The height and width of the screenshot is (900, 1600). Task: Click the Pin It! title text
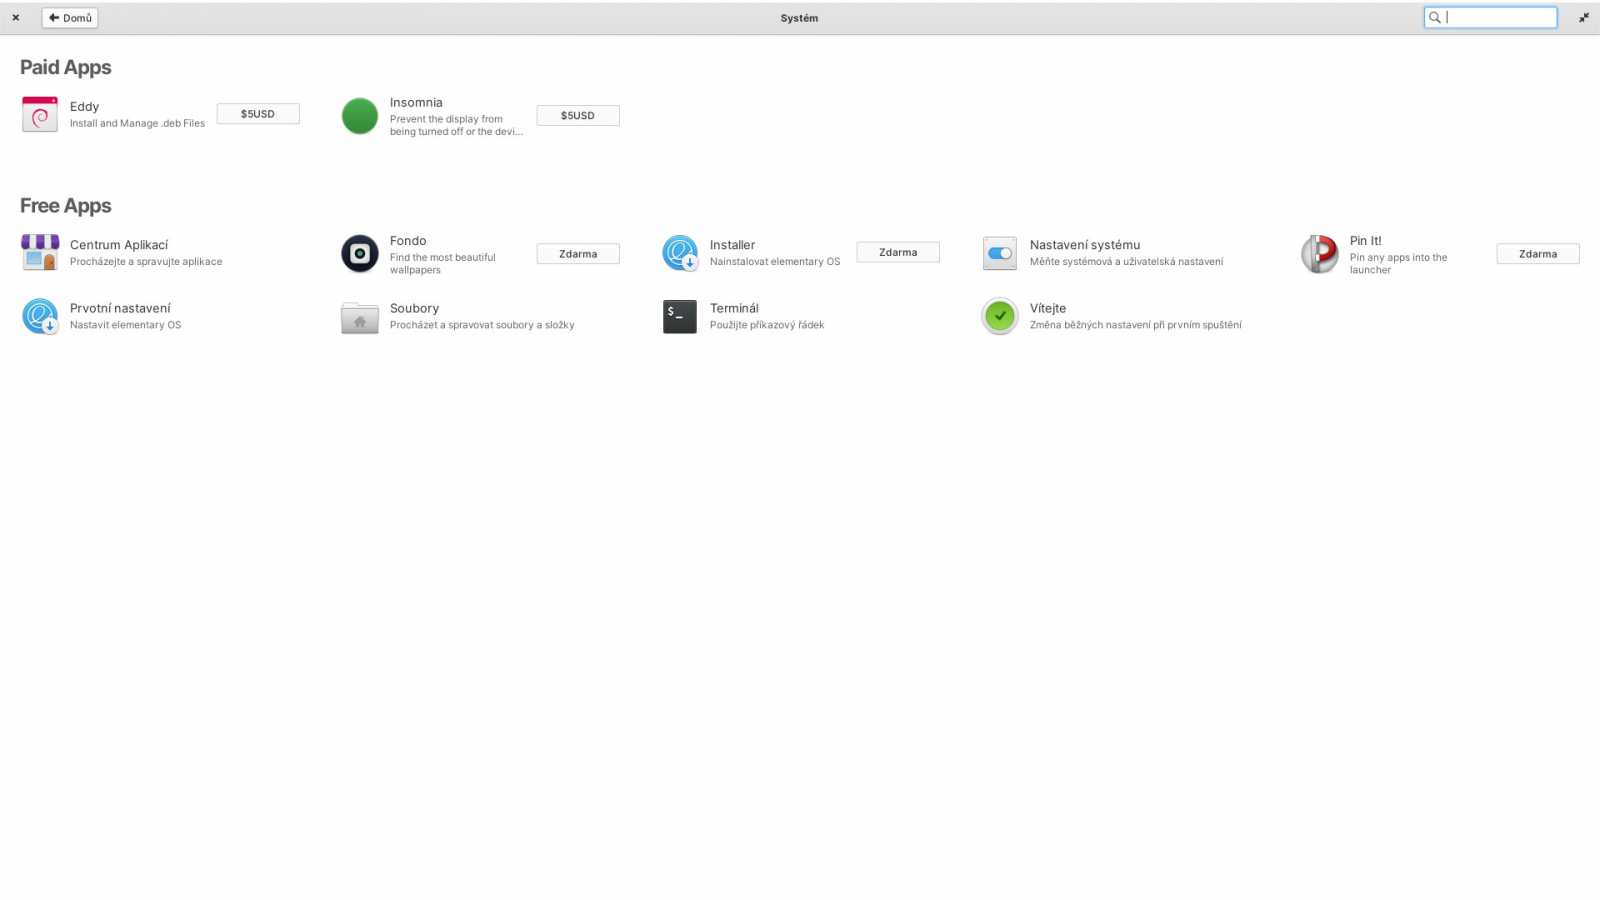[x=1366, y=240]
